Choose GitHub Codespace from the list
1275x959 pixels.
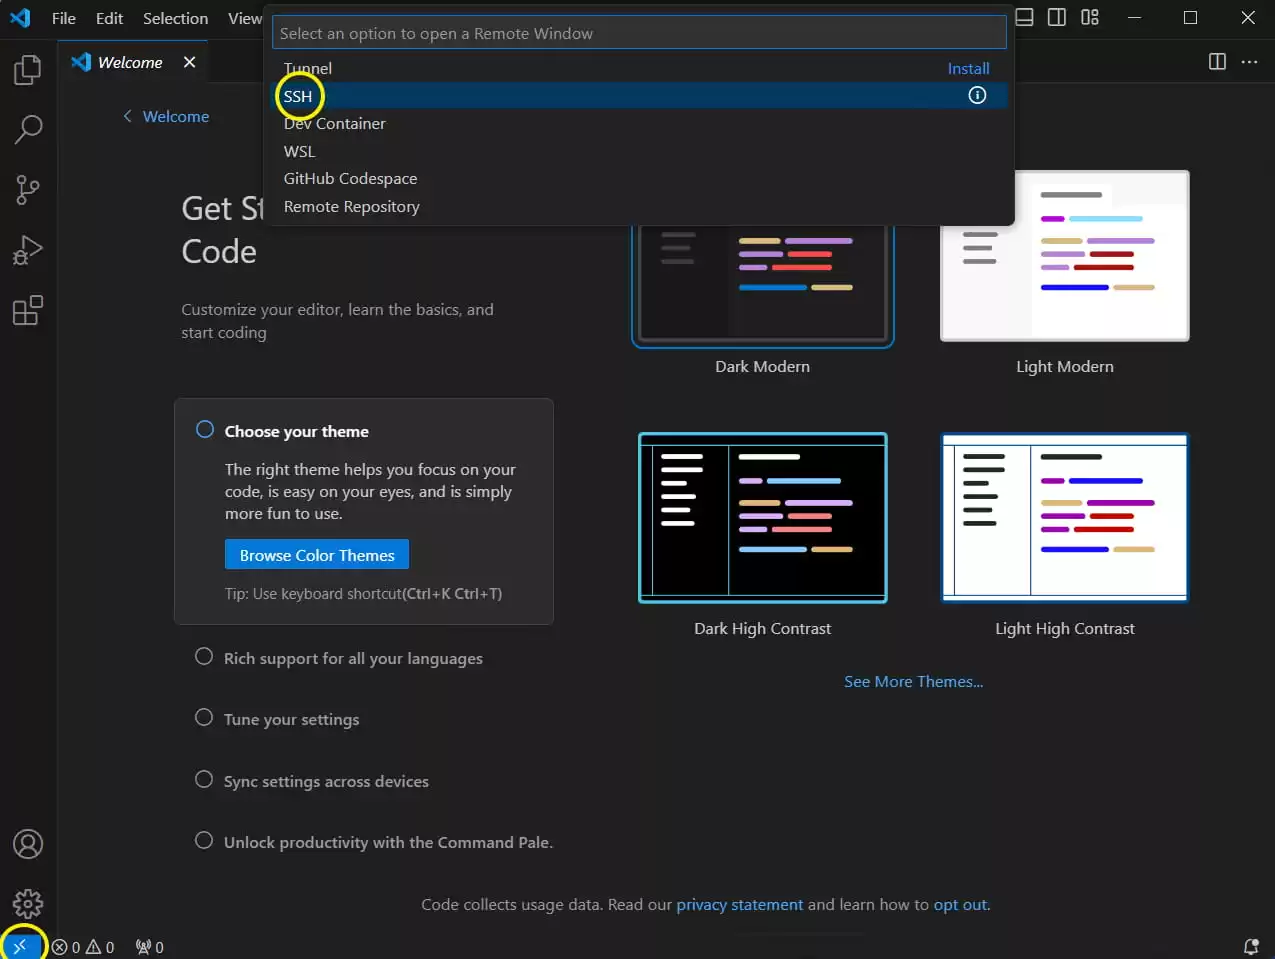(350, 179)
